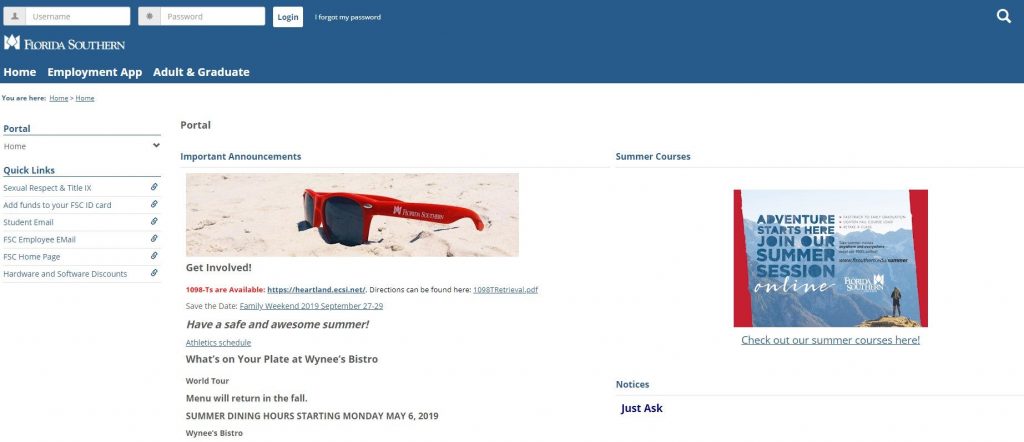
Task: Go to Home in top navigation
Action: [x=20, y=72]
